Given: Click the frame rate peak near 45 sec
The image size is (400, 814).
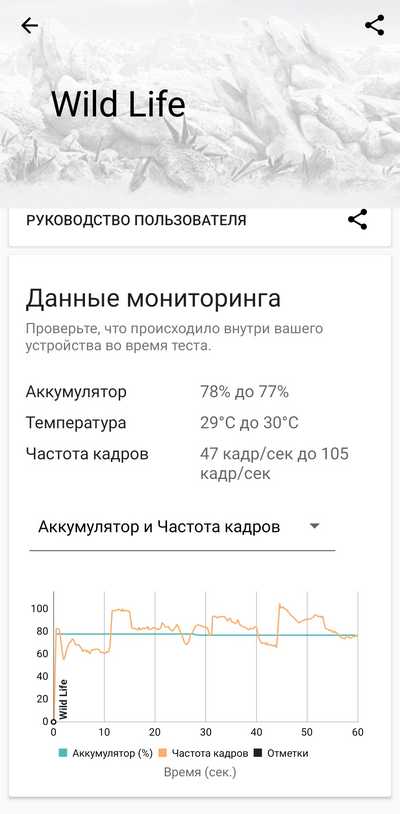Looking at the screenshot, I should (280, 604).
